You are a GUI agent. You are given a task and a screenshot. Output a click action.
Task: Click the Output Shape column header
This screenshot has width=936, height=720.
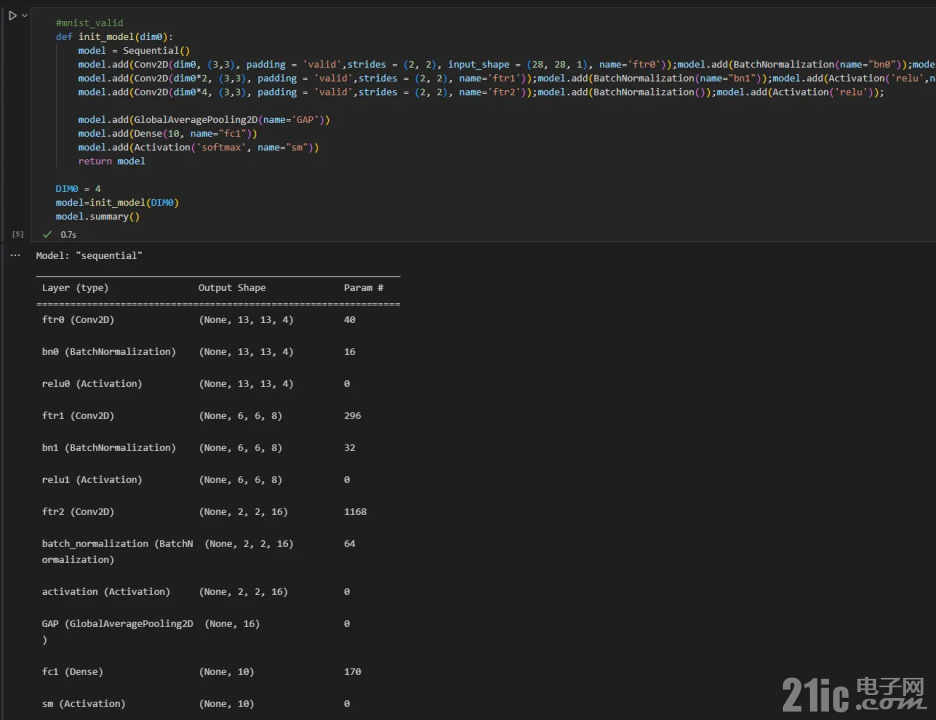232,288
